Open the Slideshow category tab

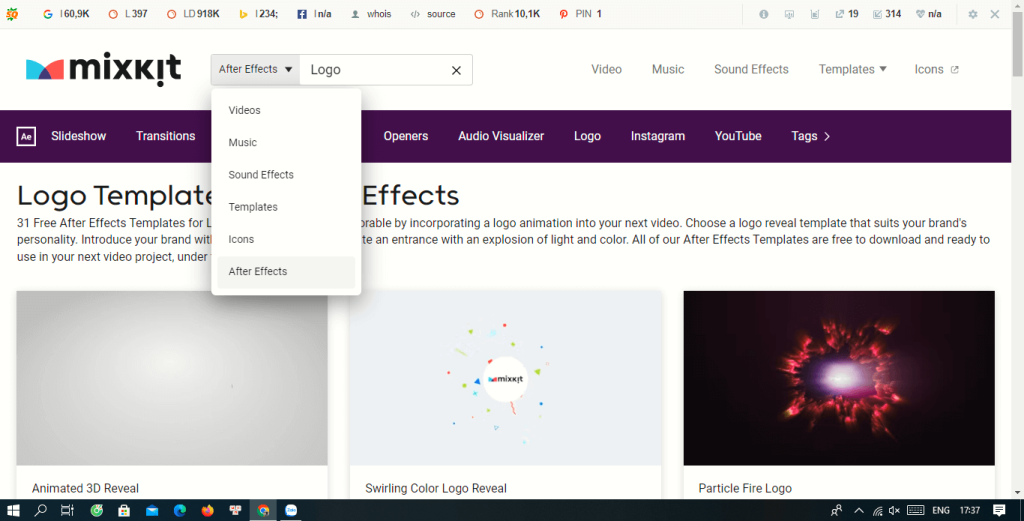point(78,136)
